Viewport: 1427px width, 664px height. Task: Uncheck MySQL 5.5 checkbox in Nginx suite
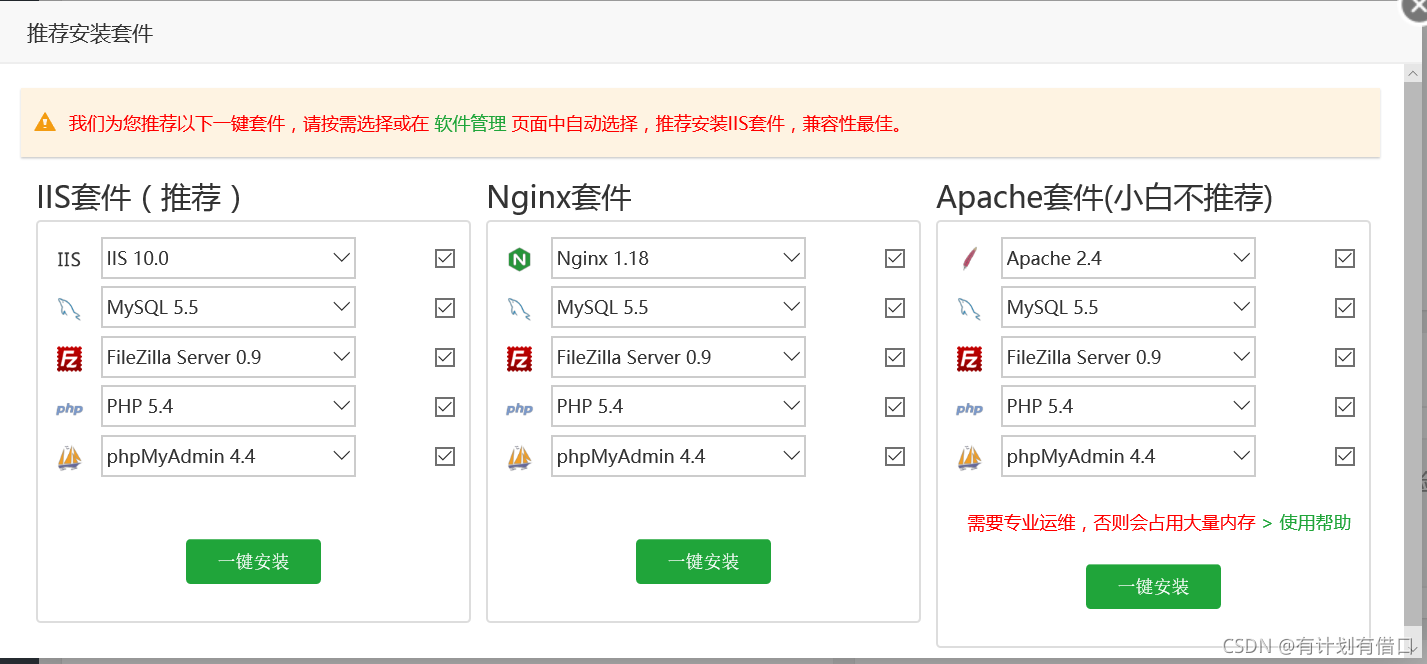click(x=895, y=308)
